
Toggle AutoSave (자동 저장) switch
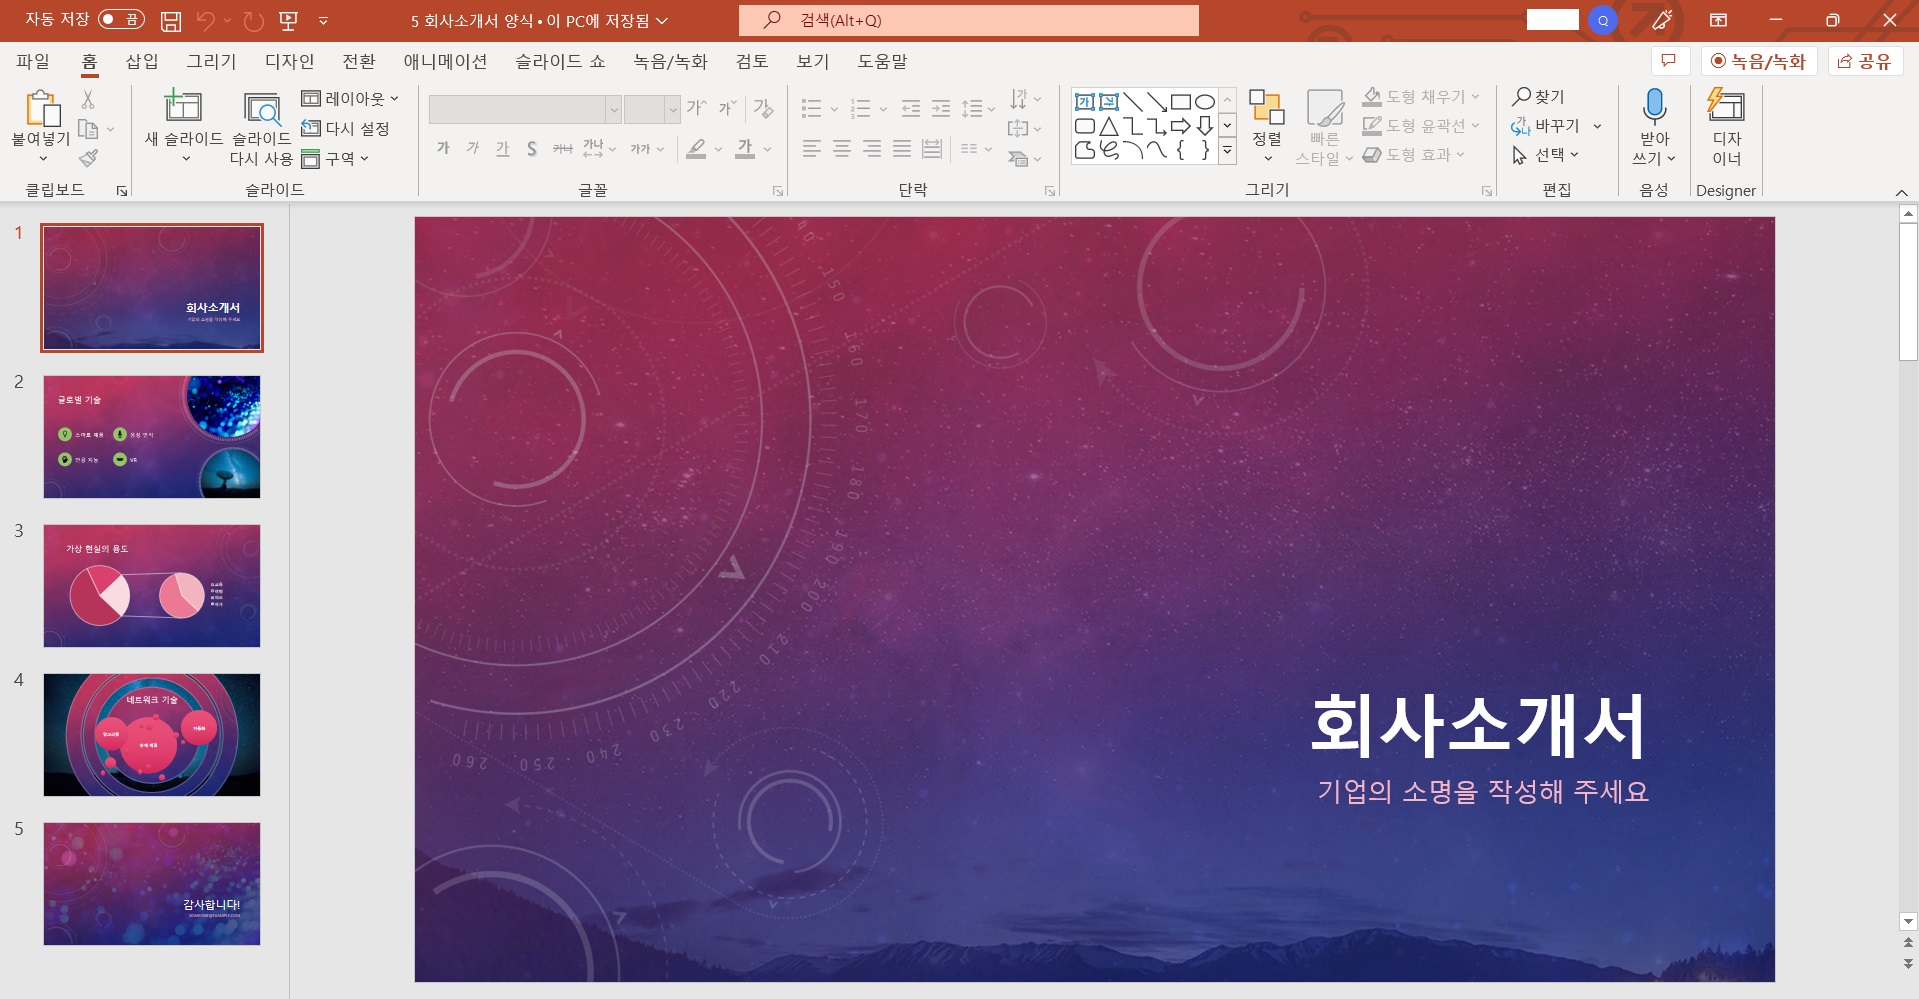click(x=122, y=19)
